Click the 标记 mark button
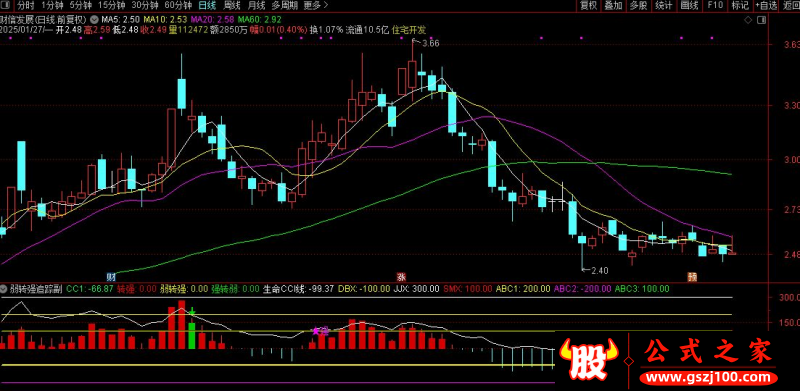The width and height of the screenshot is (800, 391). [740, 6]
